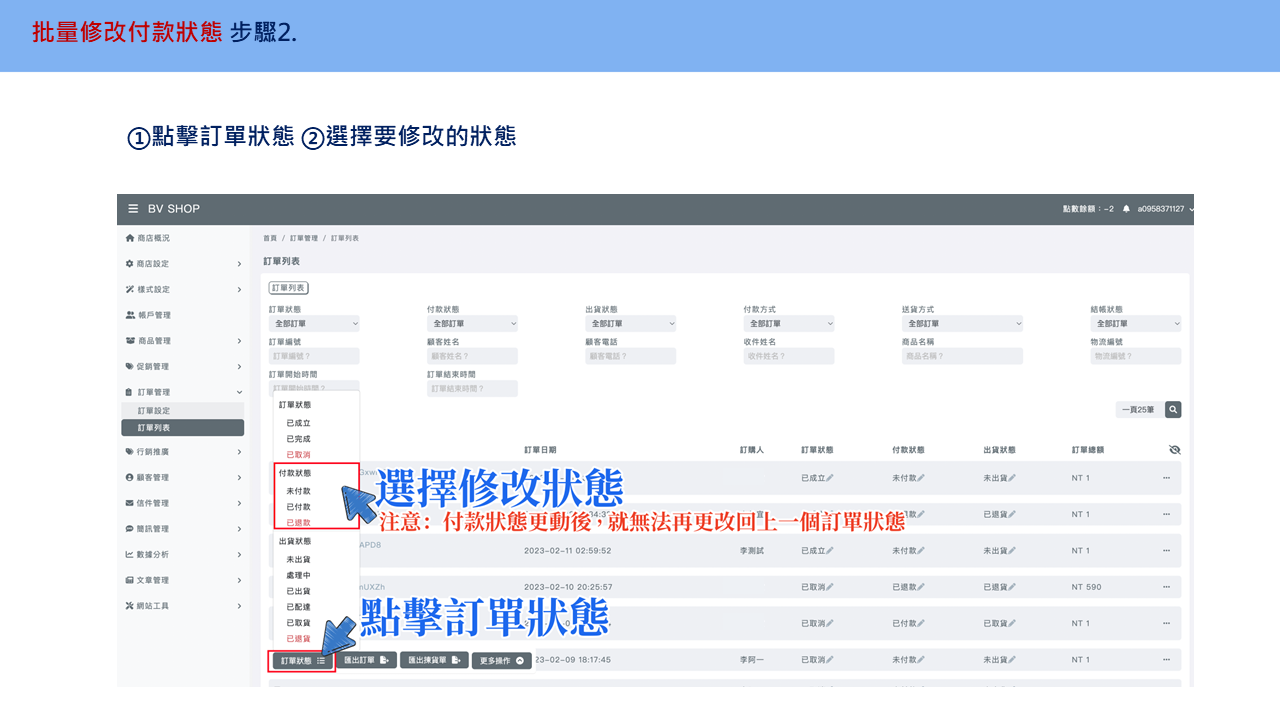Toggle the hamburger menu beside BV SHOP
The width and height of the screenshot is (1280, 720).
pos(133,209)
